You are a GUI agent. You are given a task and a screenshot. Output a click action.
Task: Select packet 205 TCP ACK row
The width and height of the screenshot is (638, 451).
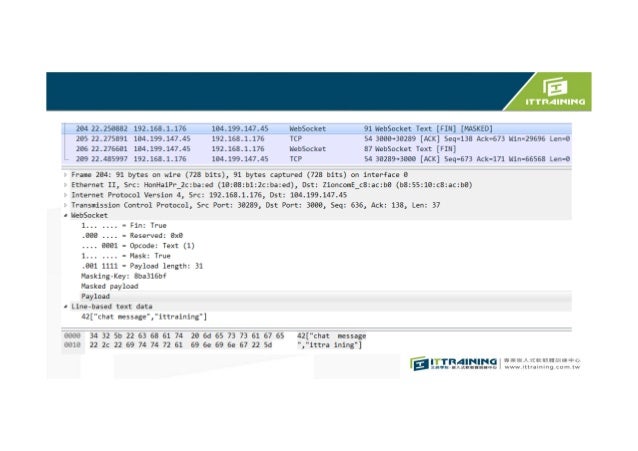317,139
